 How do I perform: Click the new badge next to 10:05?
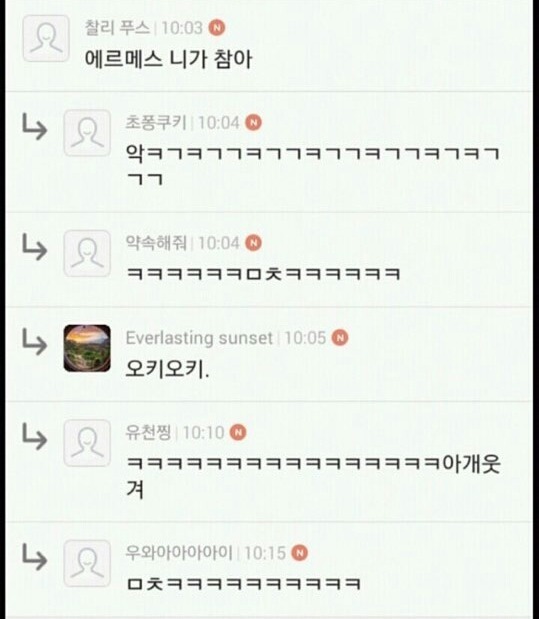340,338
